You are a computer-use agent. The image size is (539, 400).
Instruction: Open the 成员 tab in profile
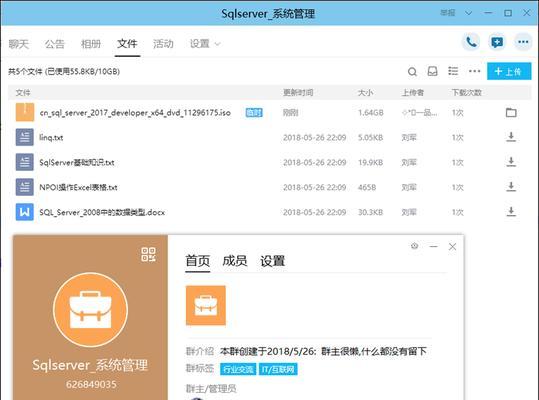(x=235, y=261)
